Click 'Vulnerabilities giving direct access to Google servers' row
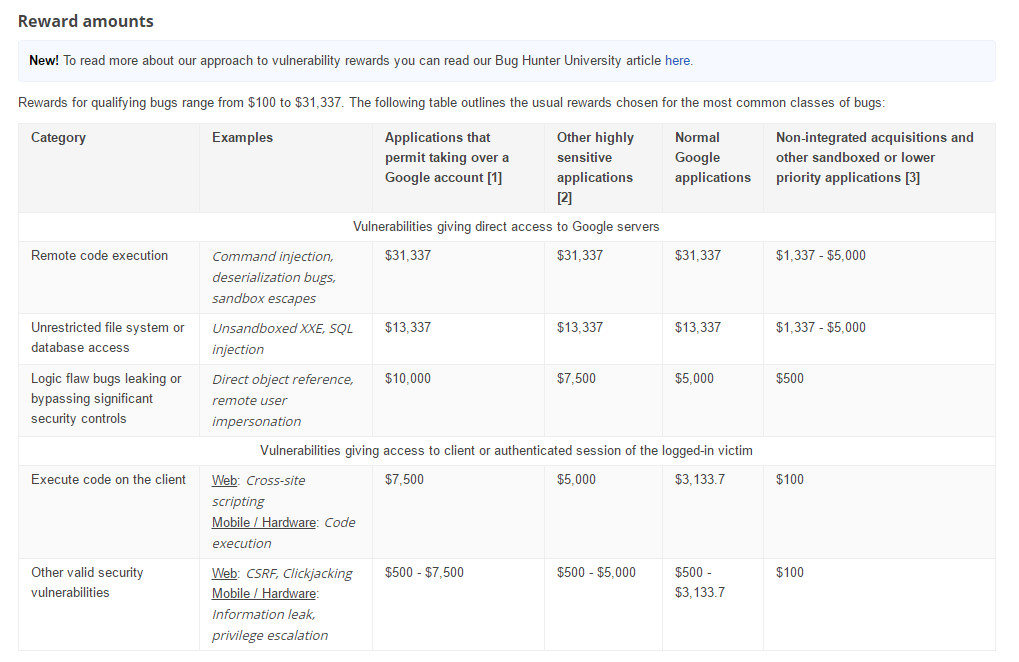Screen dimensions: 1019x662 coord(506,227)
